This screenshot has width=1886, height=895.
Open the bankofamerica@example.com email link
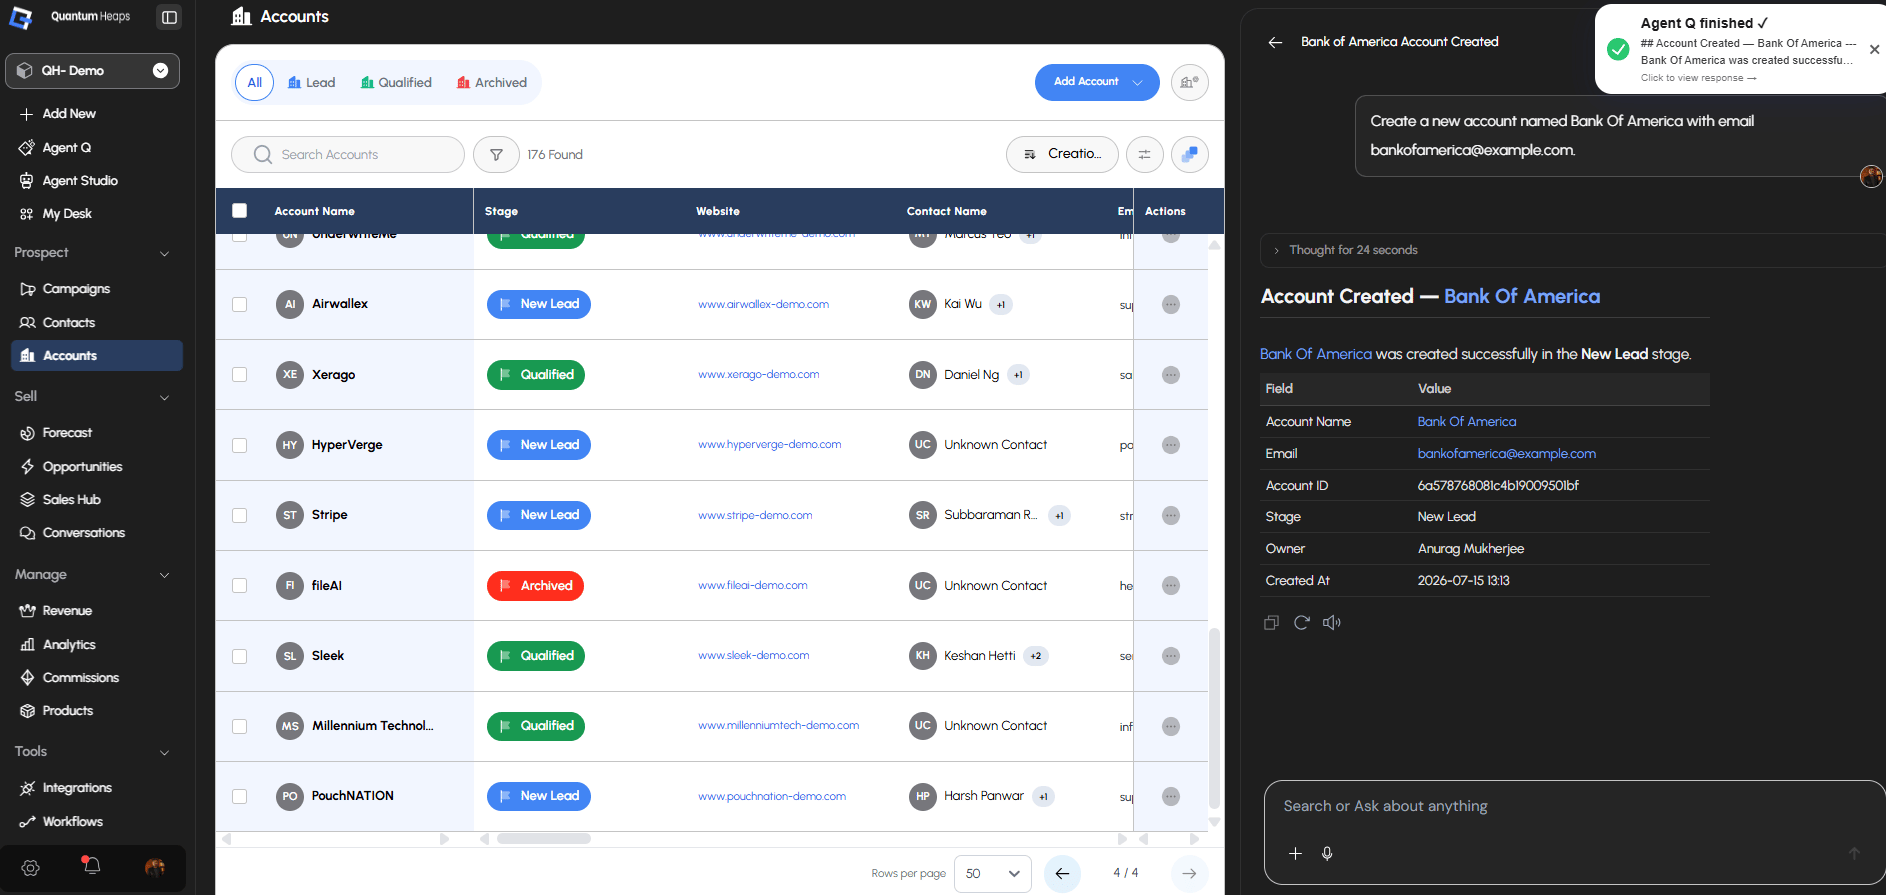[x=1506, y=454]
